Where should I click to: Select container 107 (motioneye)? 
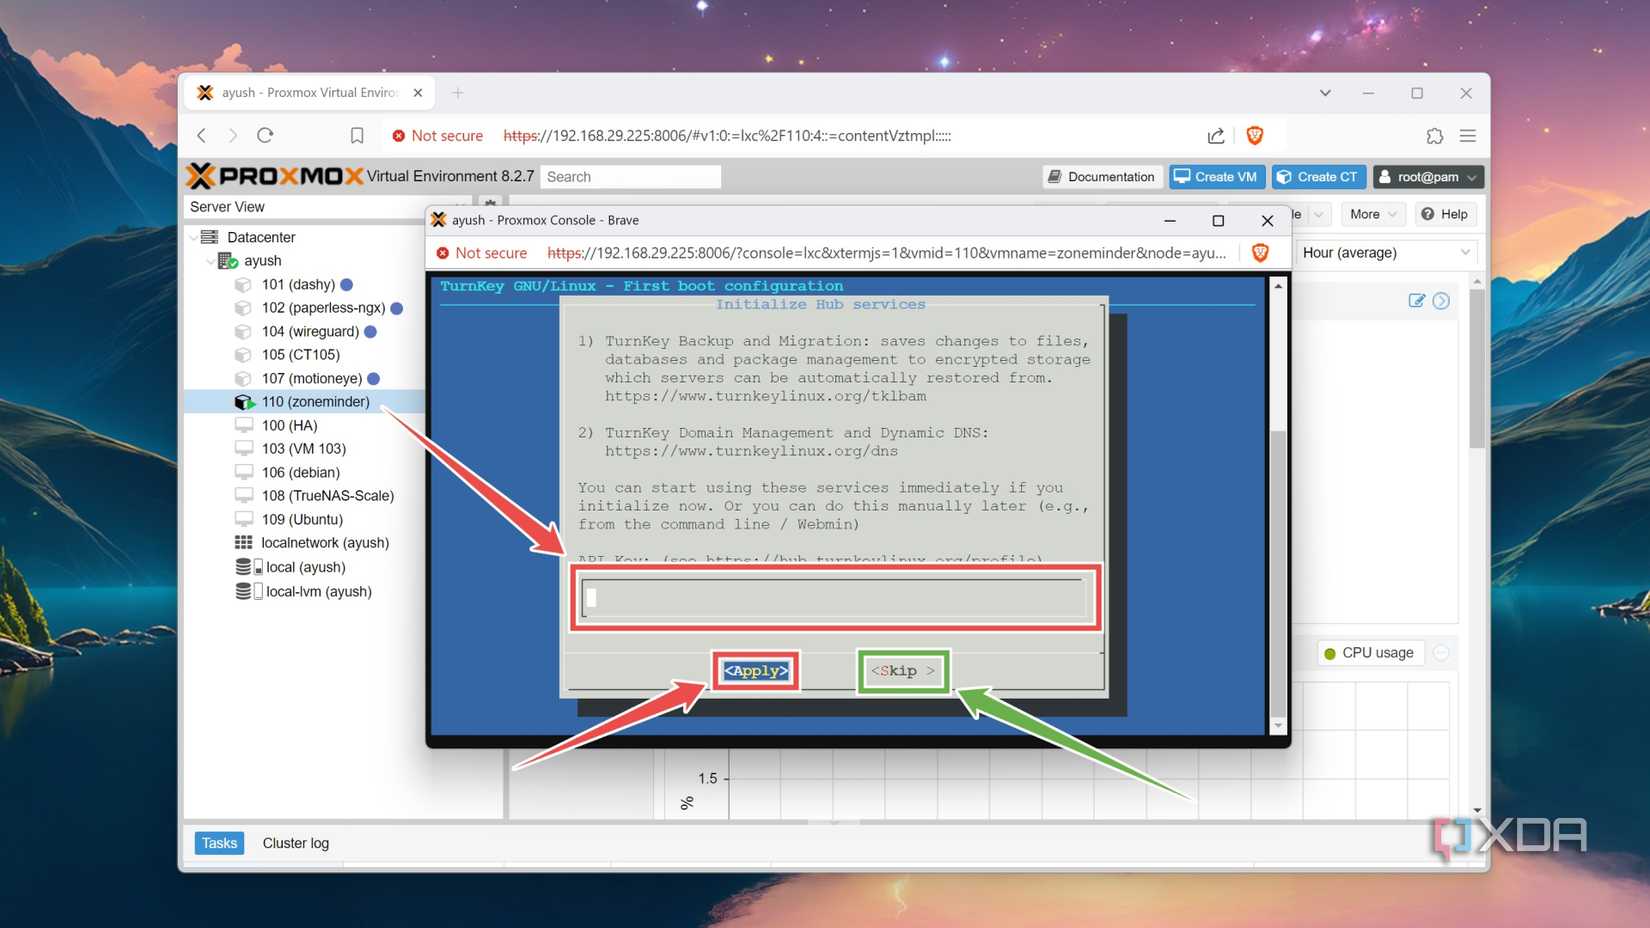point(312,379)
